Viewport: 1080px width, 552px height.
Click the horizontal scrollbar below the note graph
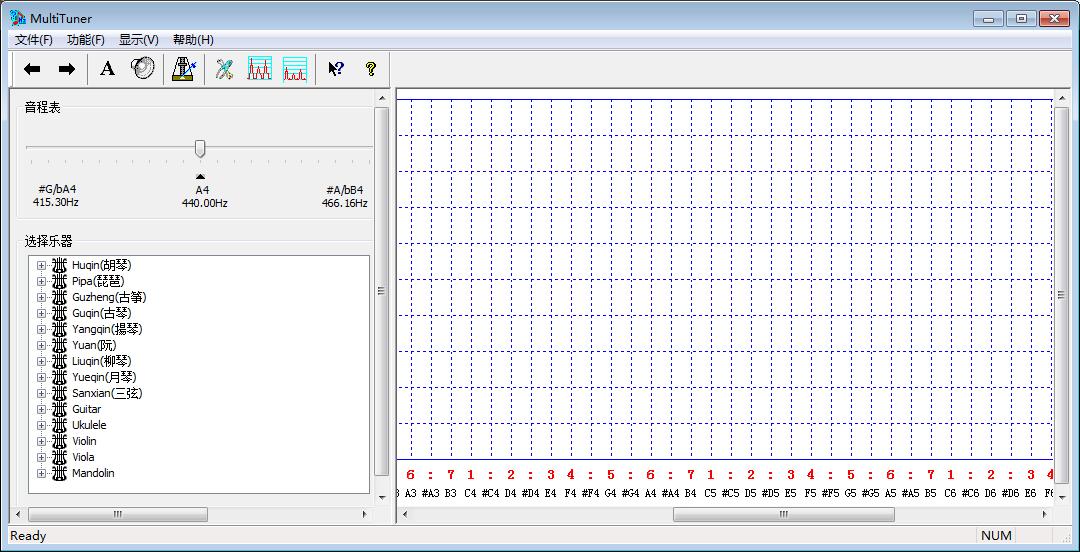[783, 514]
